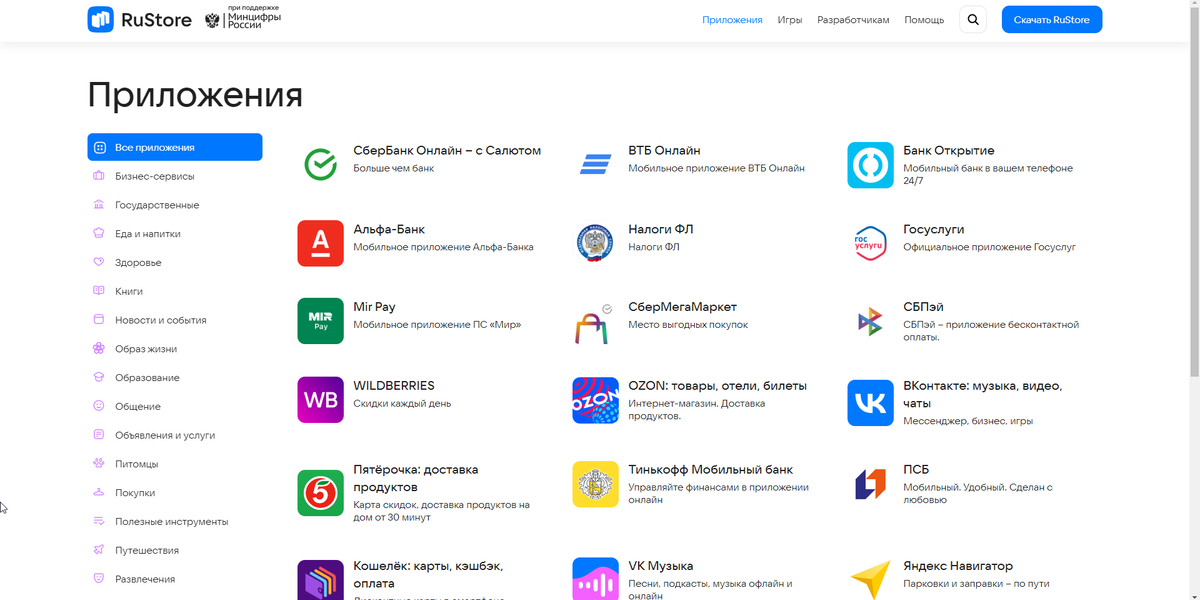
Task: Open the Разработчикам header link
Action: tap(853, 20)
